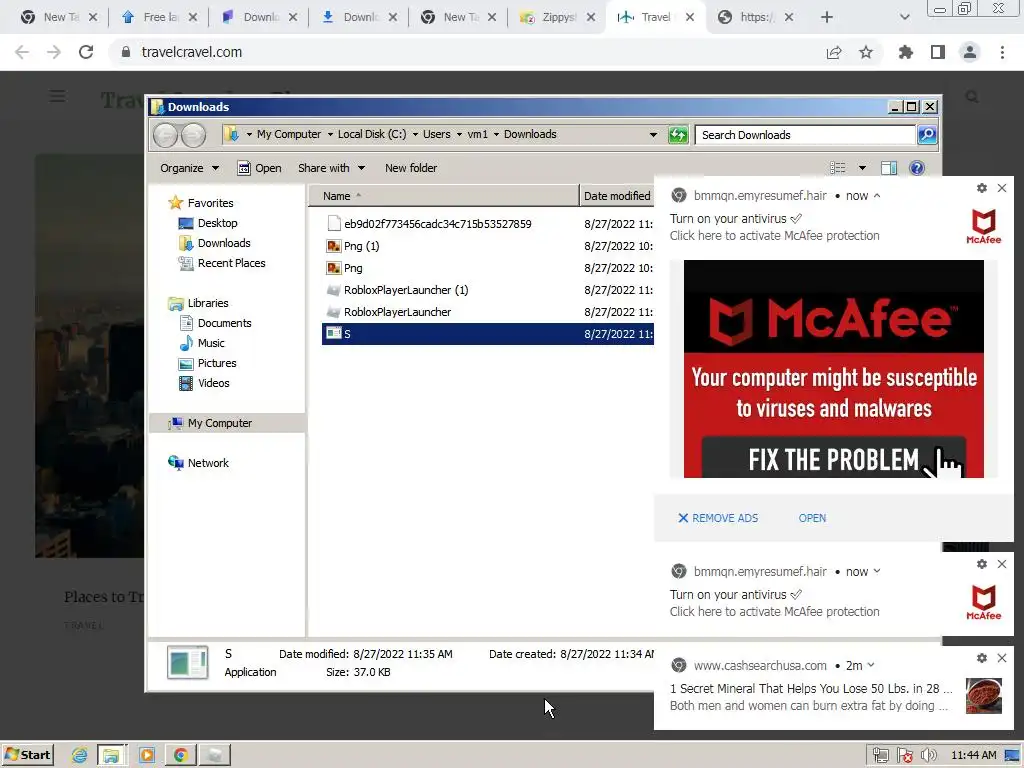Bookmark this page with the star icon

coord(866,52)
